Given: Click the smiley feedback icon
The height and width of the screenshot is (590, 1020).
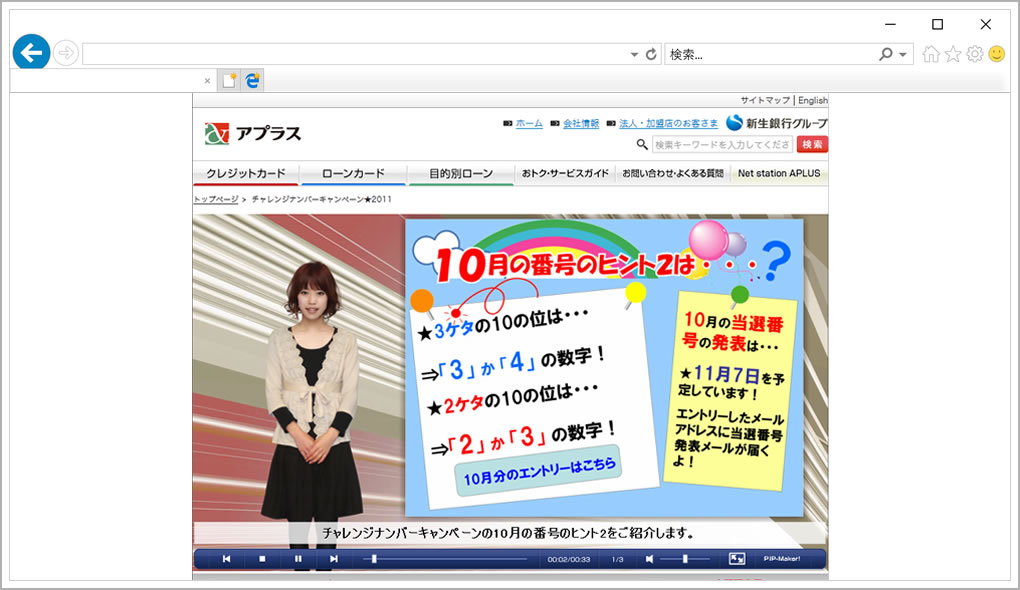Looking at the screenshot, I should point(997,54).
